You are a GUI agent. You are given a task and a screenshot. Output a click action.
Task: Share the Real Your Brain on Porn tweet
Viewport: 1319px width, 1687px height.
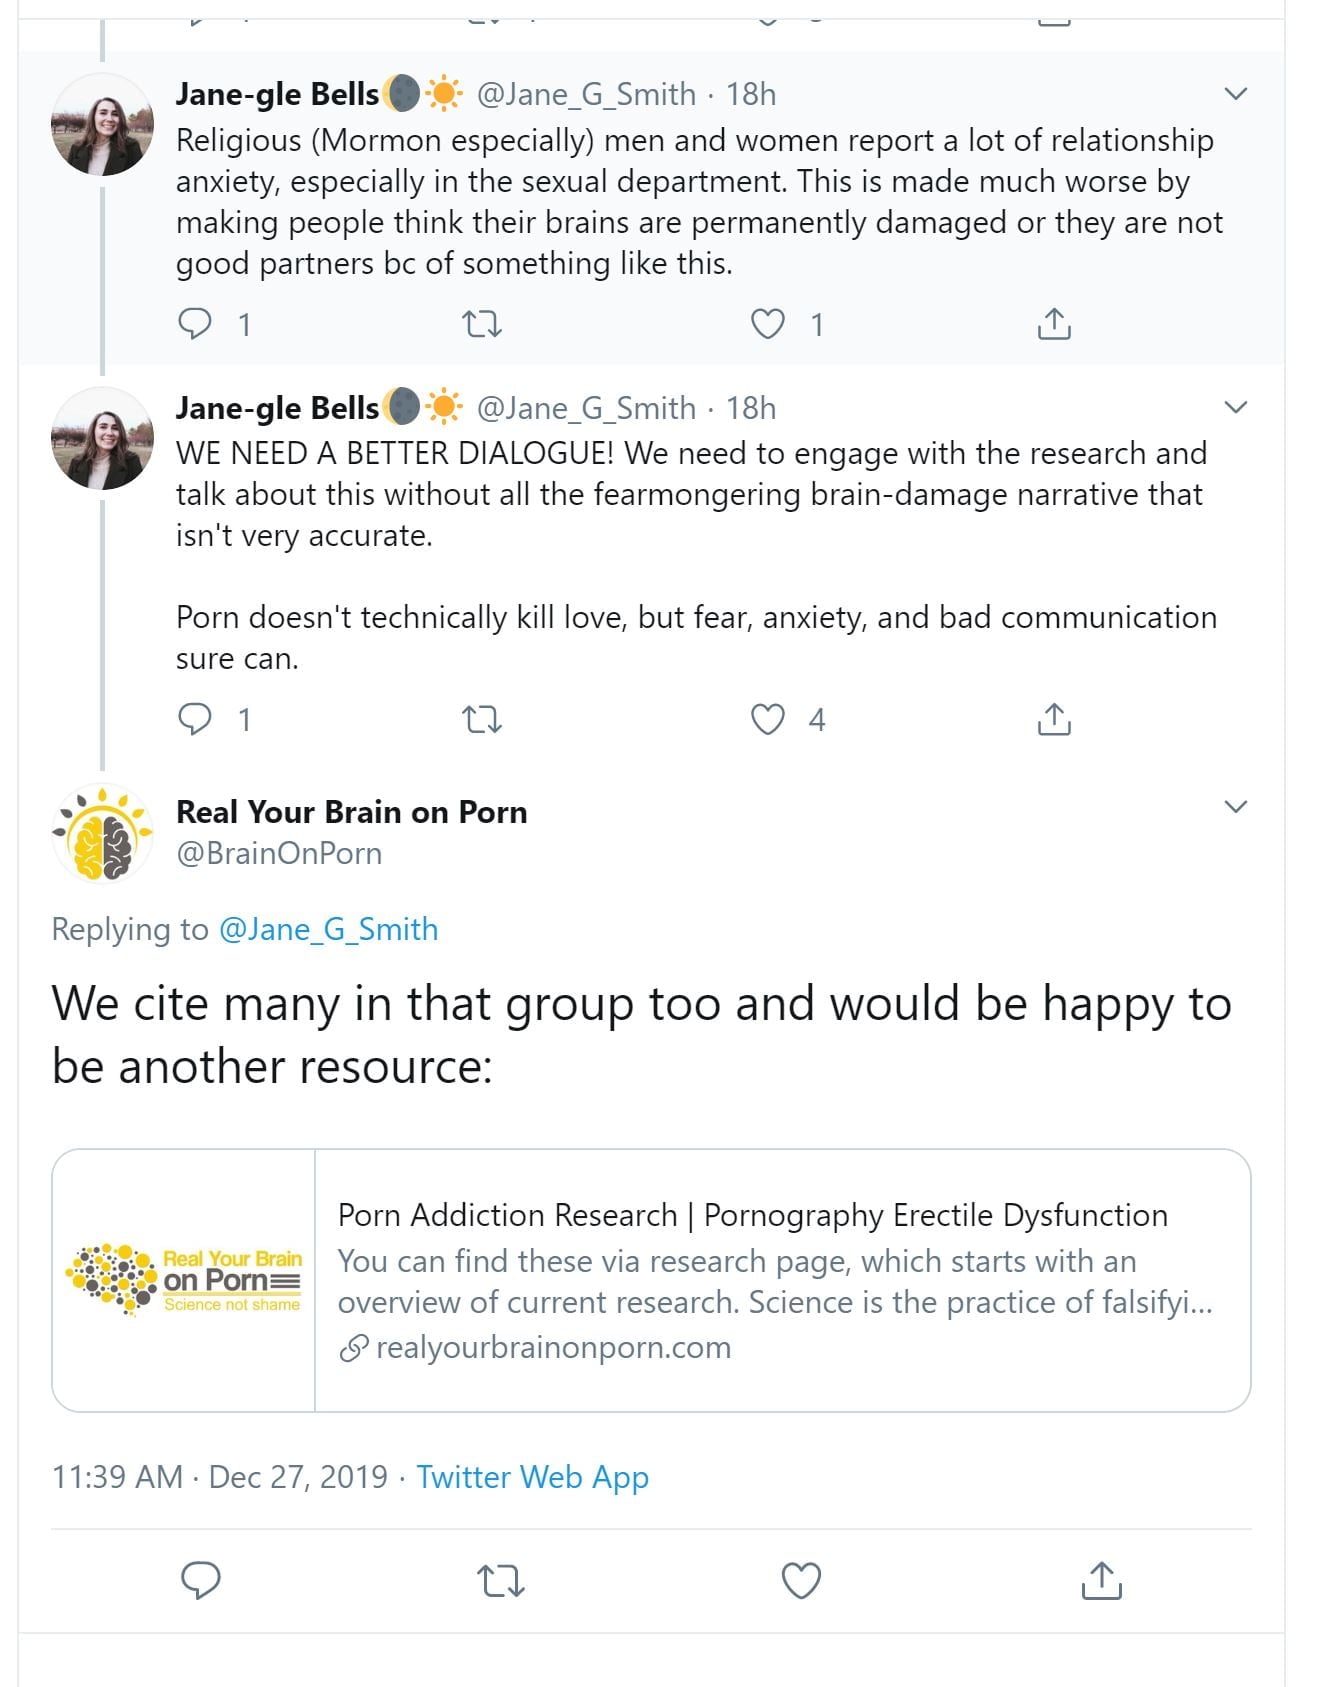coord(1101,1580)
